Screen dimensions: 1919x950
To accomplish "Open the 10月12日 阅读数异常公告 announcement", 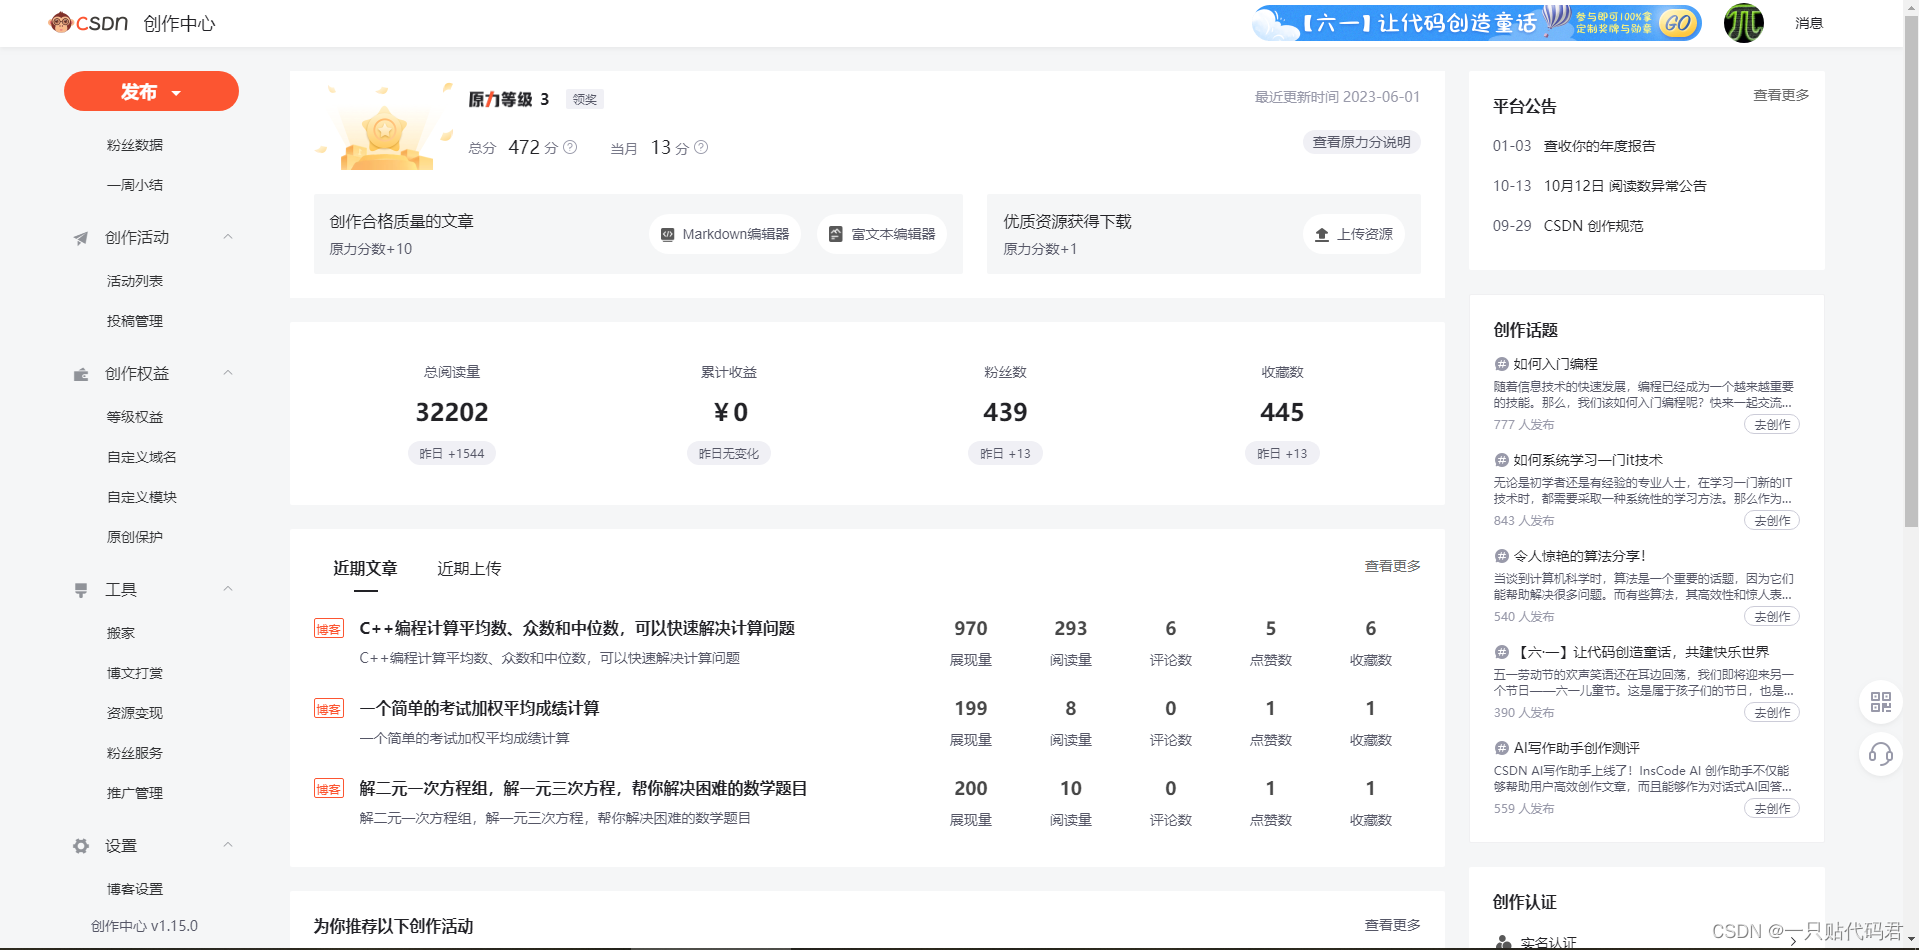I will click(x=1625, y=186).
